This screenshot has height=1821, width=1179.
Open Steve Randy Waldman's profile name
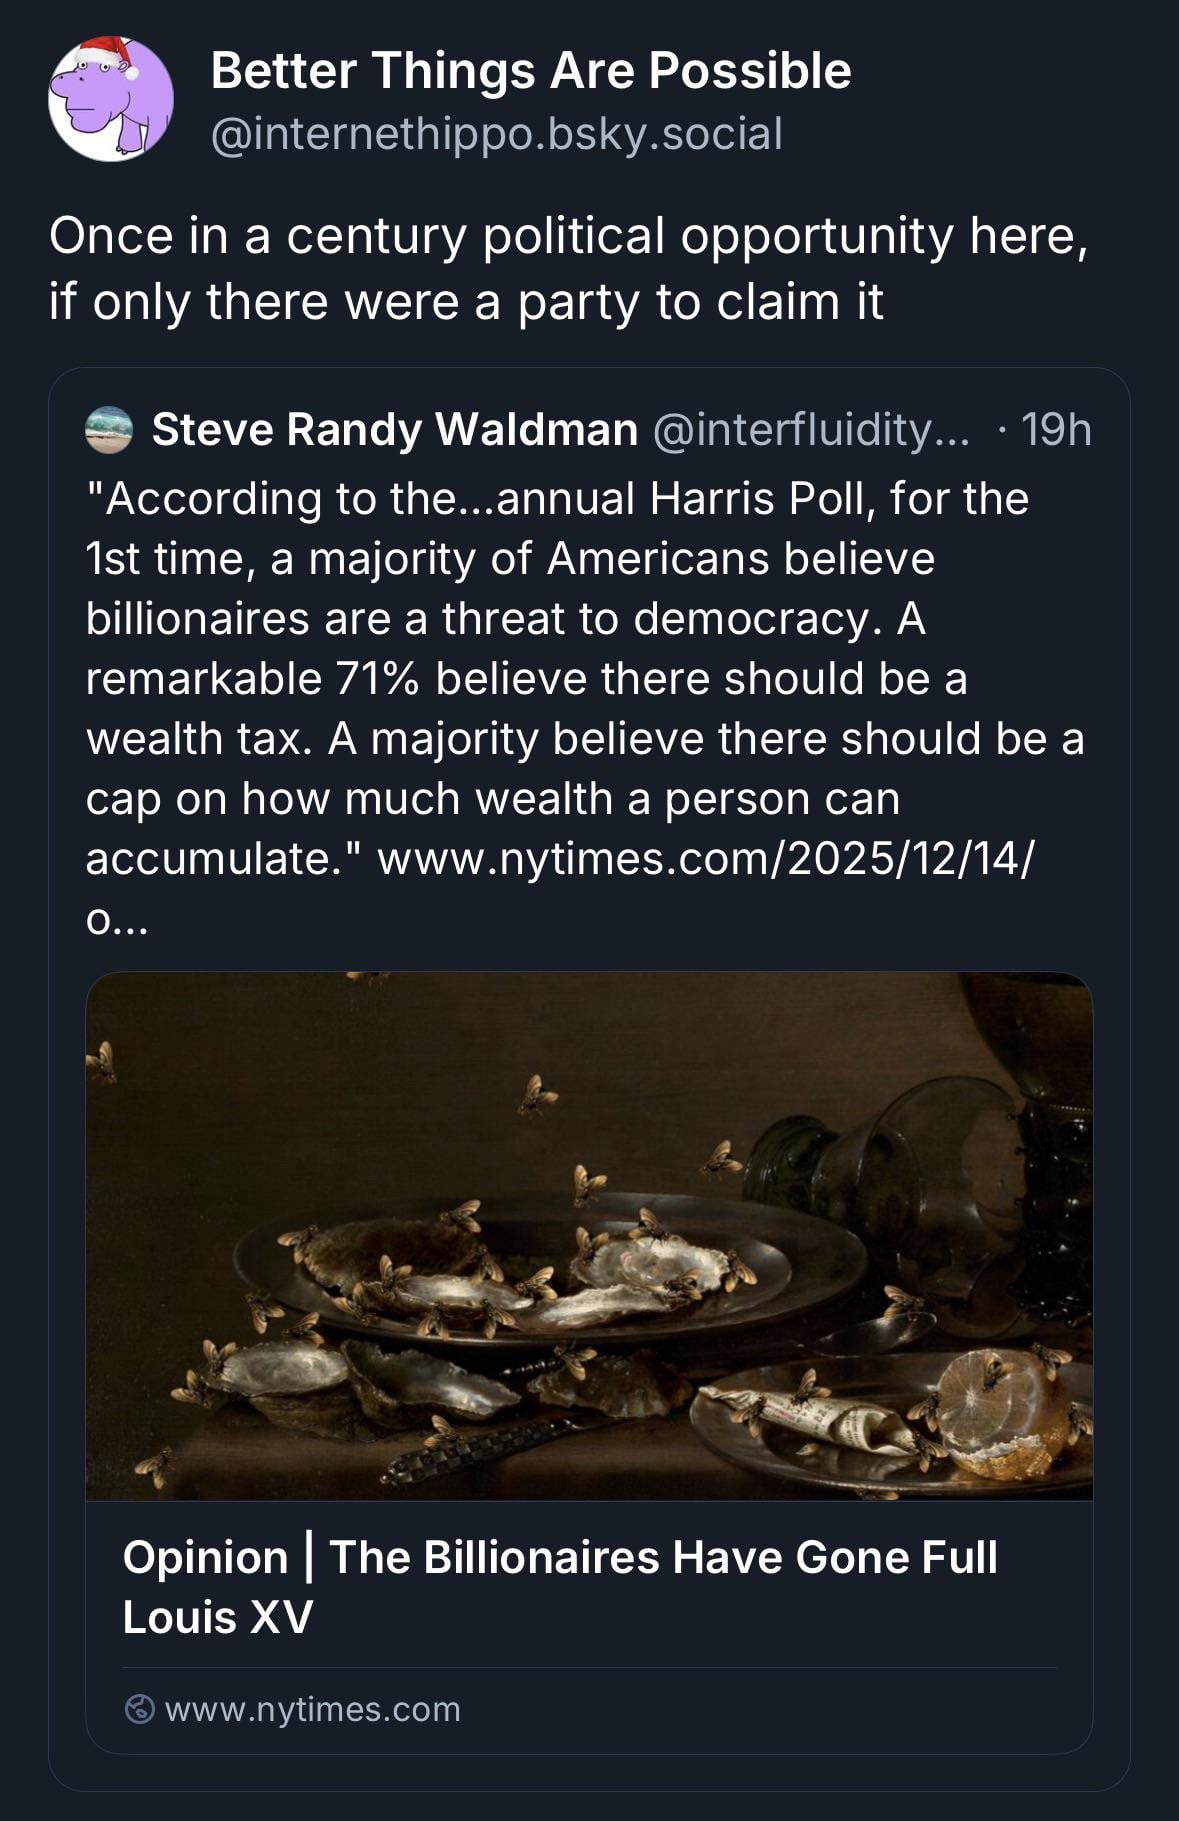click(394, 430)
